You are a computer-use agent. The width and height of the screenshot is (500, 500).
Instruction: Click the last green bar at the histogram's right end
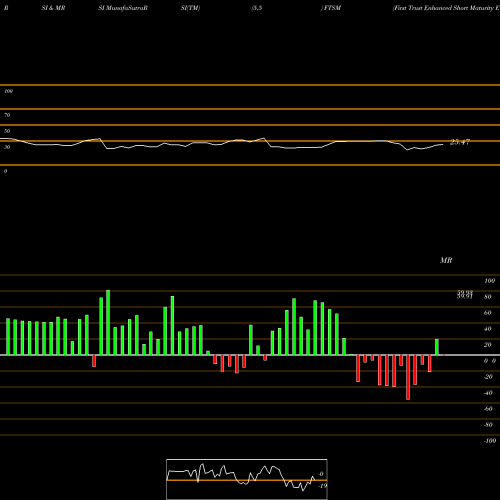437,347
